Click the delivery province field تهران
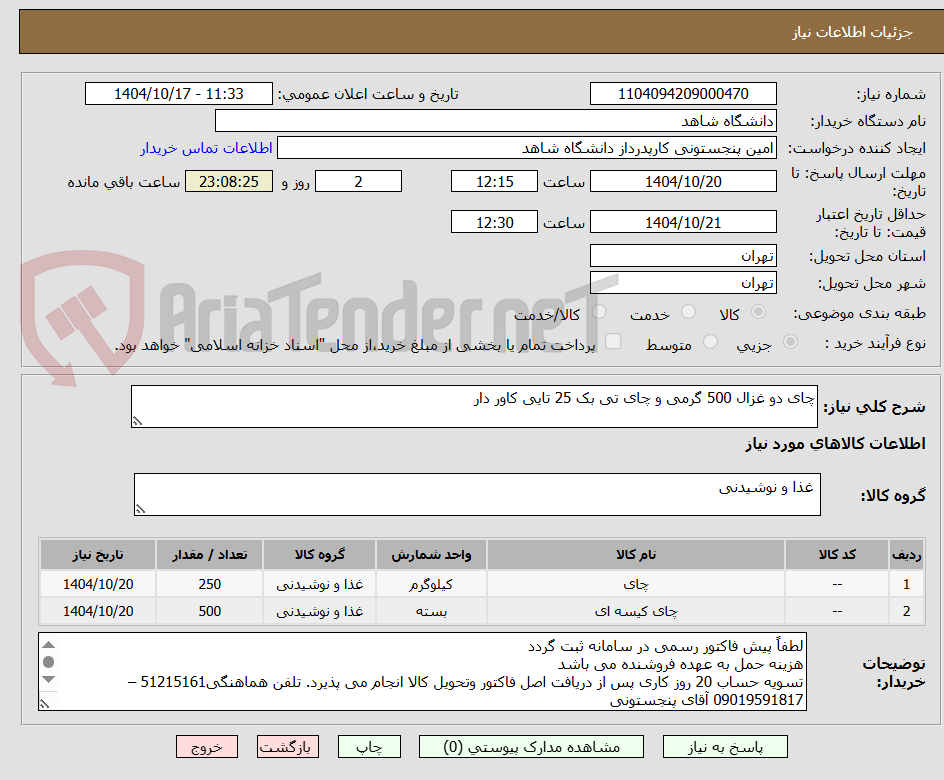 tap(683, 256)
